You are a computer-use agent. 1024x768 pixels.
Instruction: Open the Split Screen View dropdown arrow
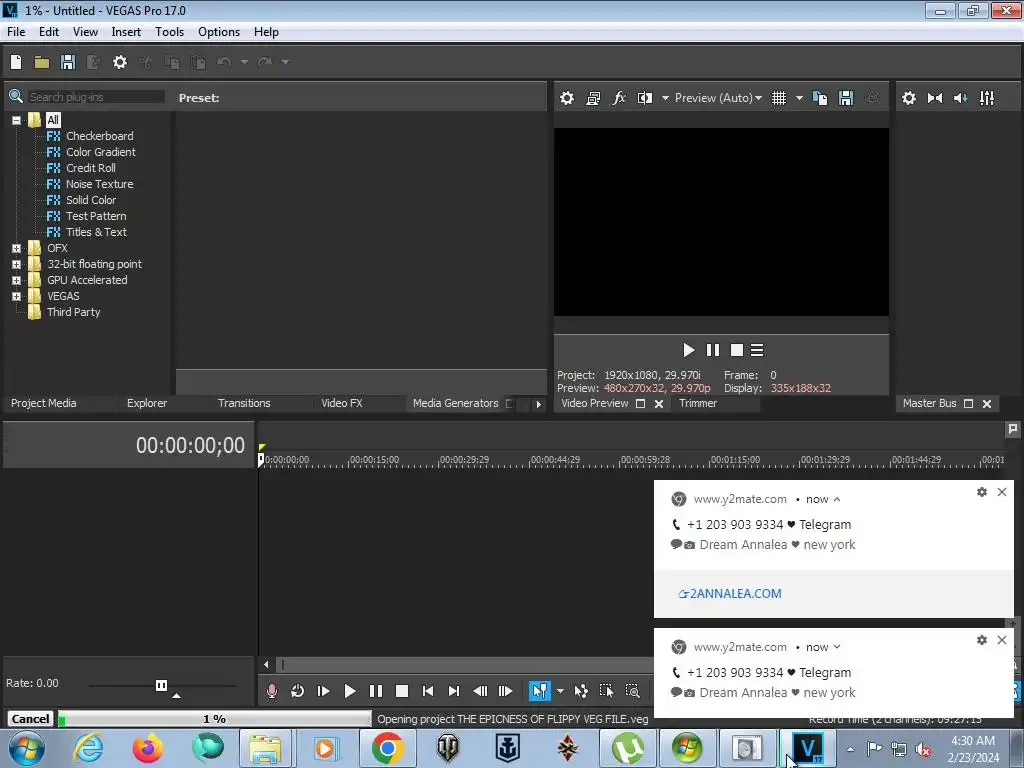point(665,98)
